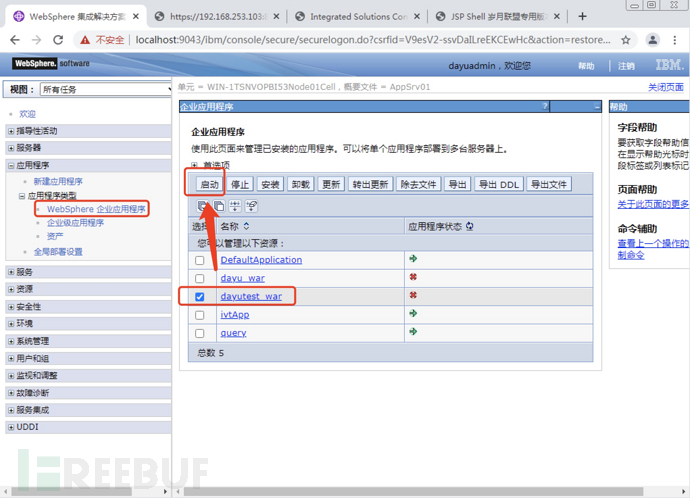Click the 导出 DDL button
The width and height of the screenshot is (690, 498).
[x=499, y=184]
